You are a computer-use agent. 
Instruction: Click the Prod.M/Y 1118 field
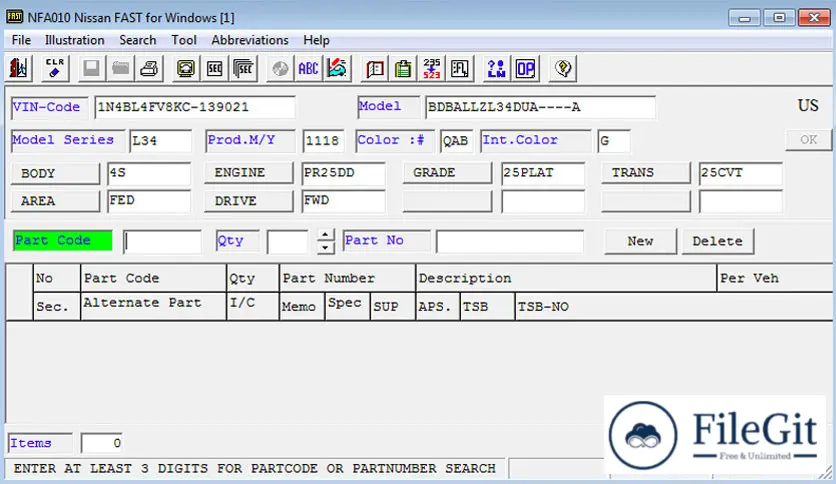[323, 141]
